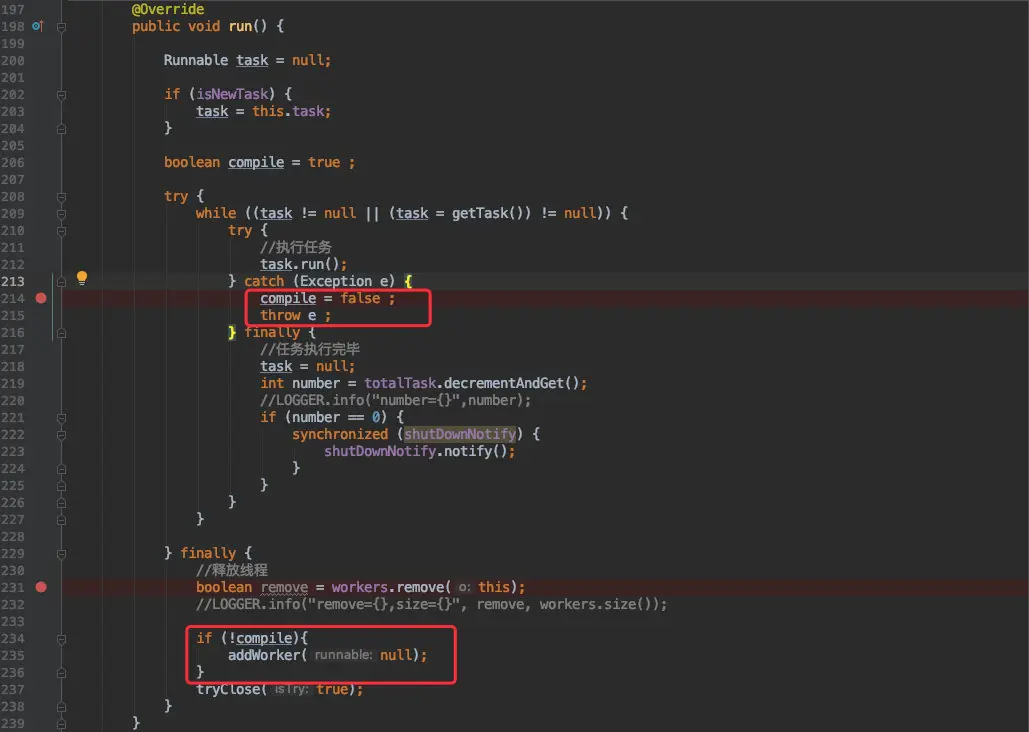
Task: Click the breakpoint dot on line 214
Action: click(x=41, y=298)
